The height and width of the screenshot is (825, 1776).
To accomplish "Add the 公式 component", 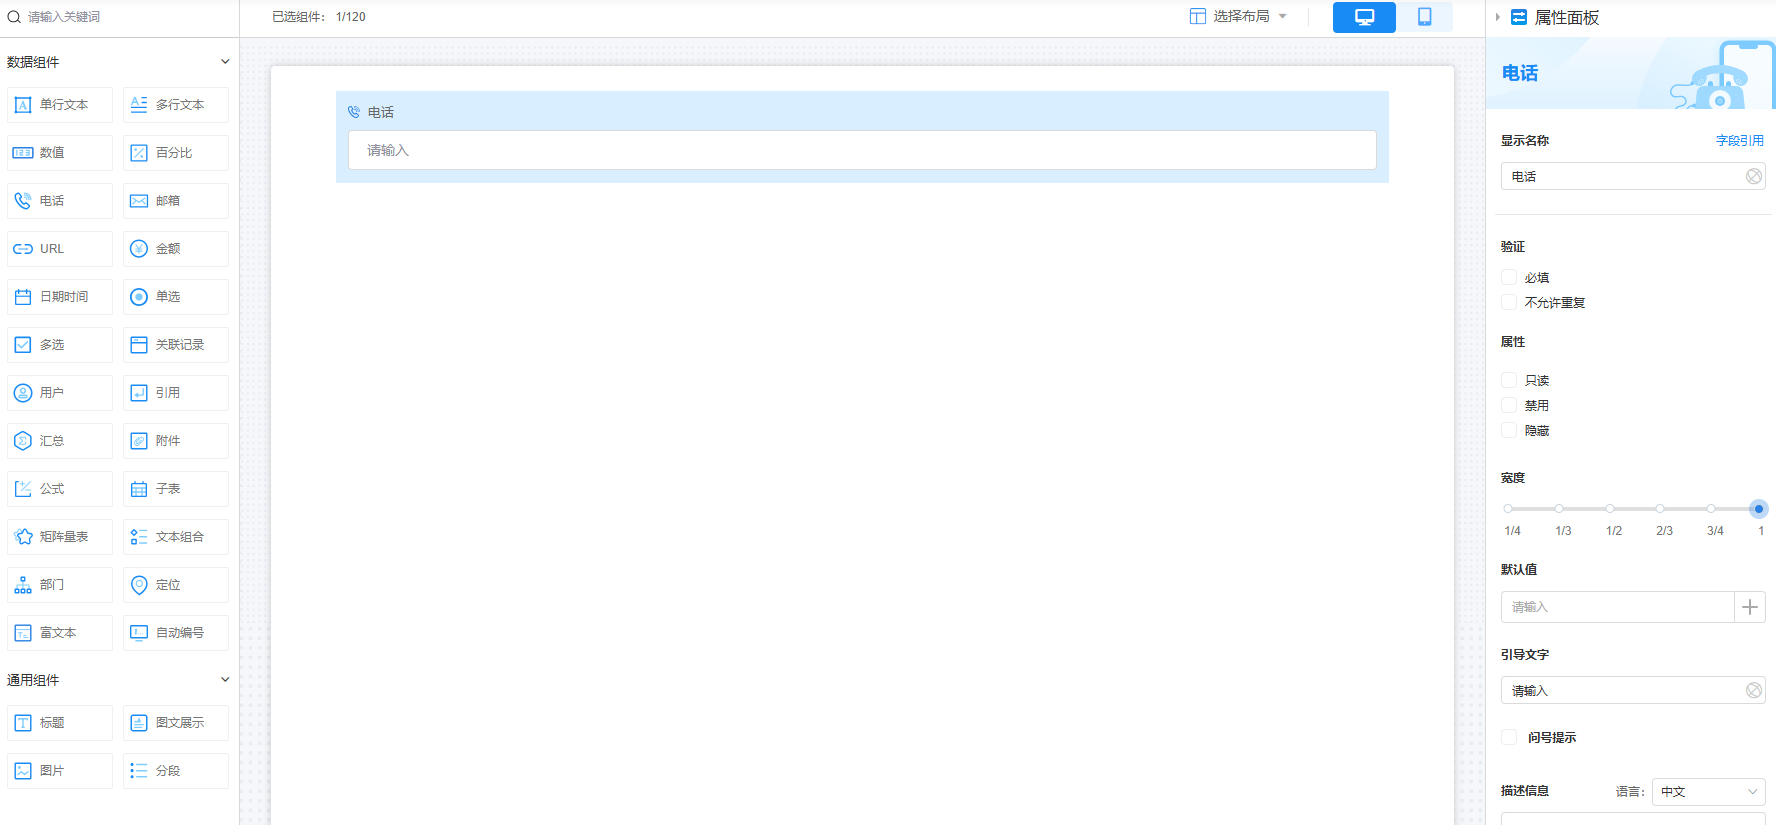I will tap(60, 489).
